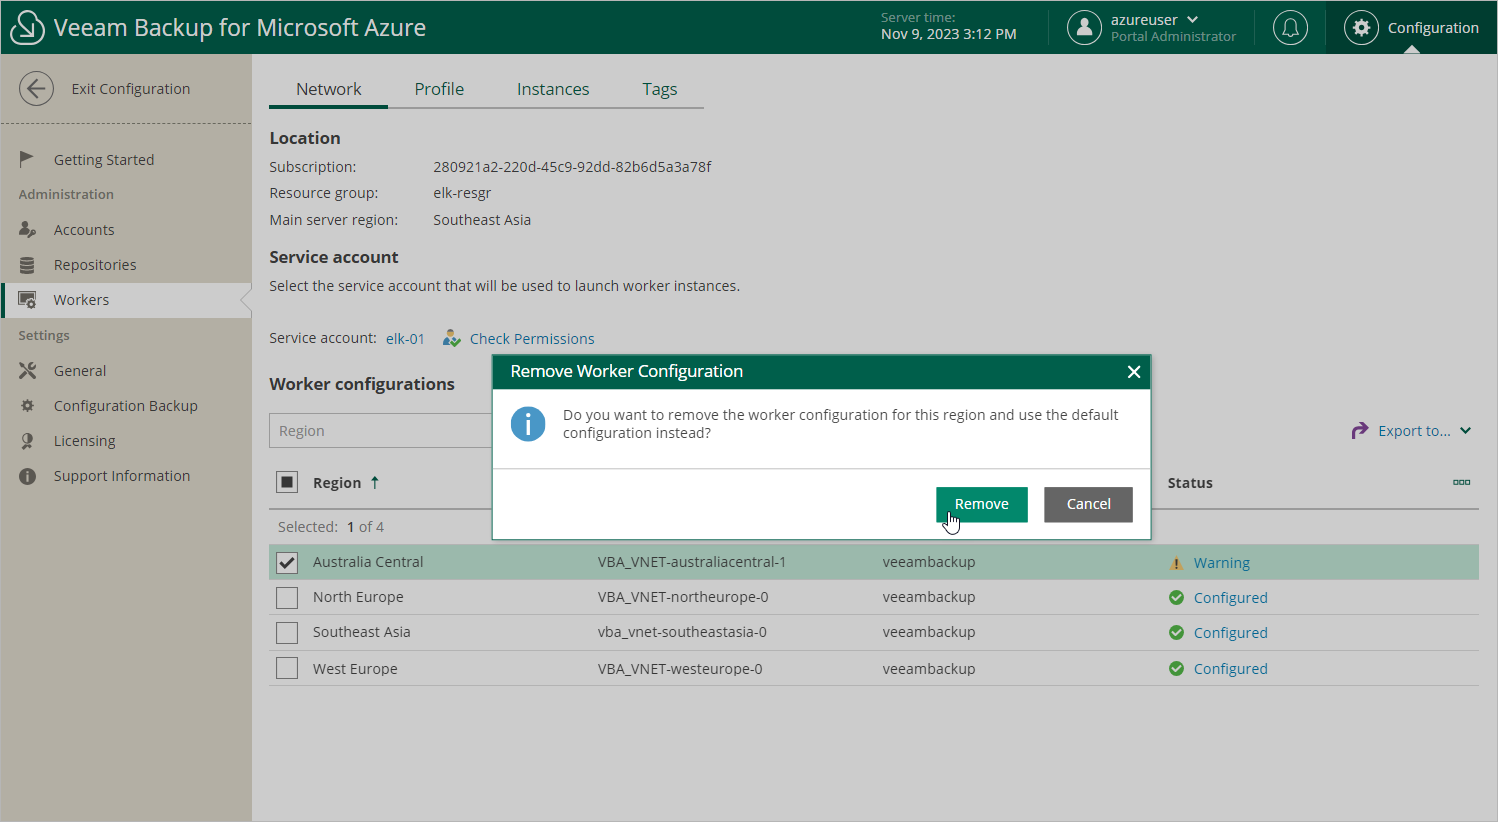The image size is (1498, 822).
Task: Click the Exit Configuration link
Action: pyautogui.click(x=131, y=89)
